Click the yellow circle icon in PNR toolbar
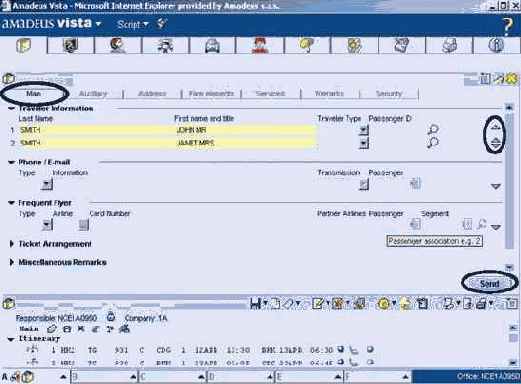 384,304
